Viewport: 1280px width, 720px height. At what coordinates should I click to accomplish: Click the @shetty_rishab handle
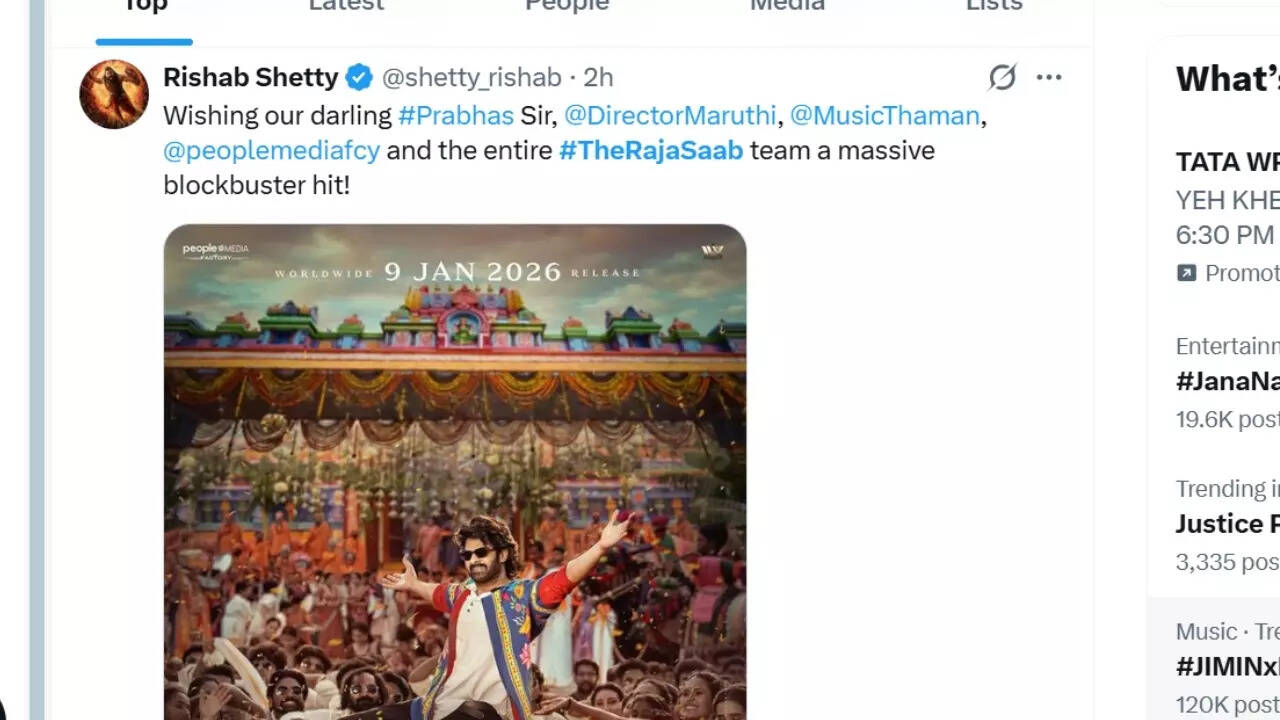pyautogui.click(x=472, y=77)
